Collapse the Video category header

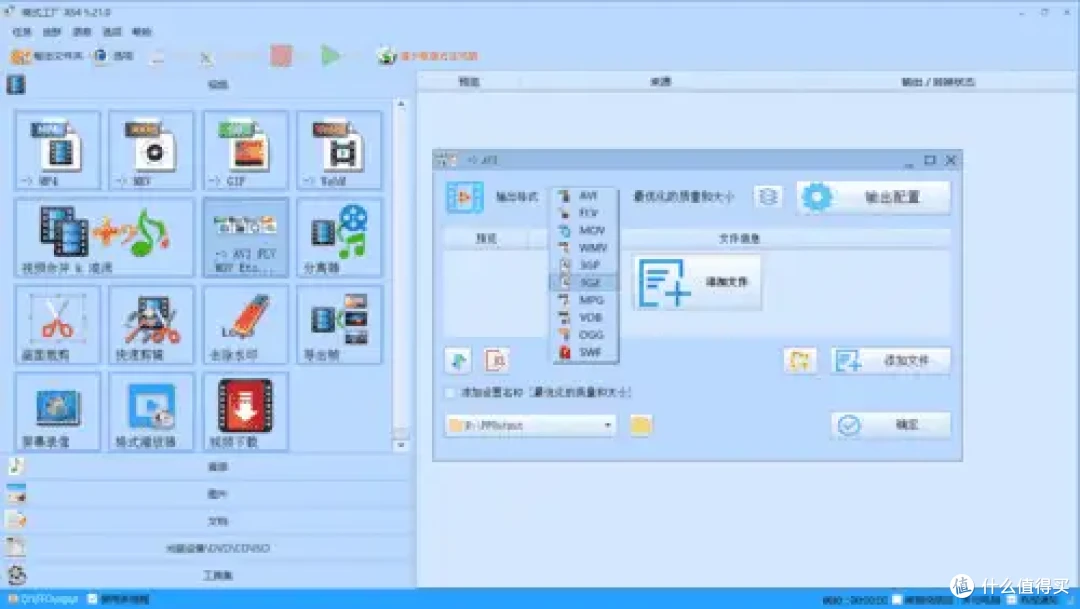(x=207, y=85)
